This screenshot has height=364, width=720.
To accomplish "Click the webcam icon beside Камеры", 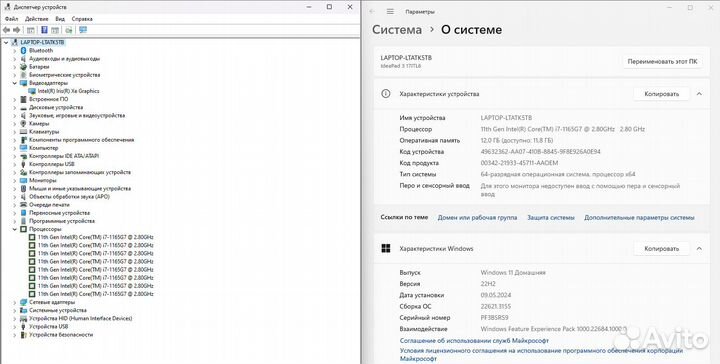I will click(x=23, y=123).
